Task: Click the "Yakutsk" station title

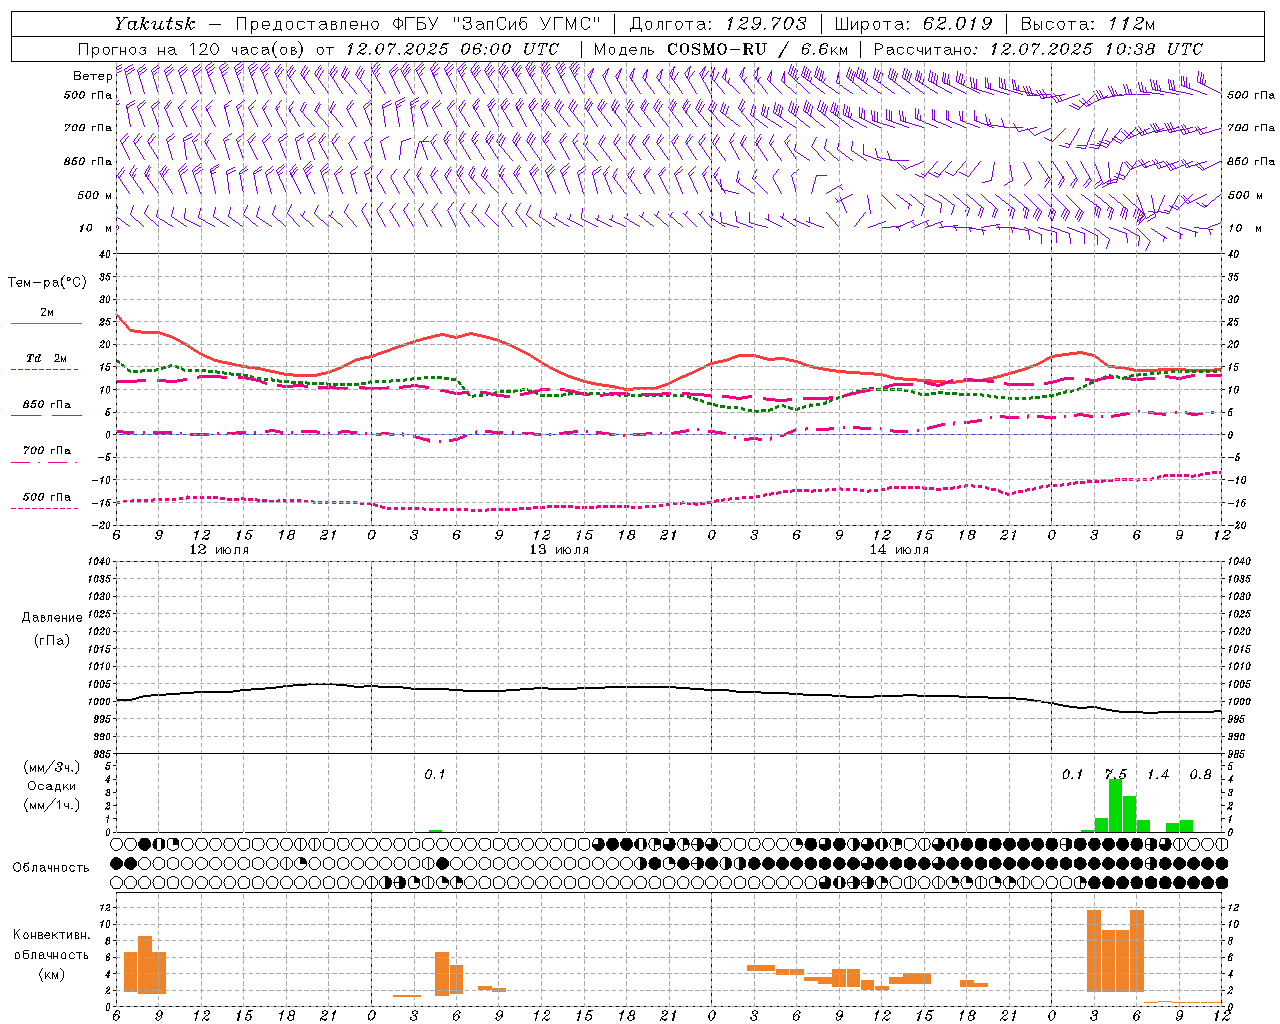Action: pyautogui.click(x=154, y=24)
